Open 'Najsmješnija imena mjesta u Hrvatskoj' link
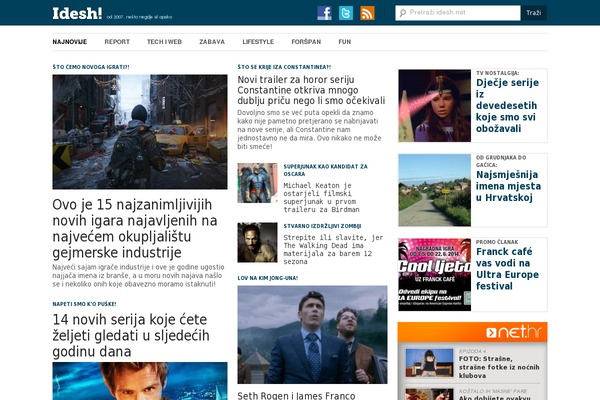The height and width of the screenshot is (400, 600). (x=508, y=186)
